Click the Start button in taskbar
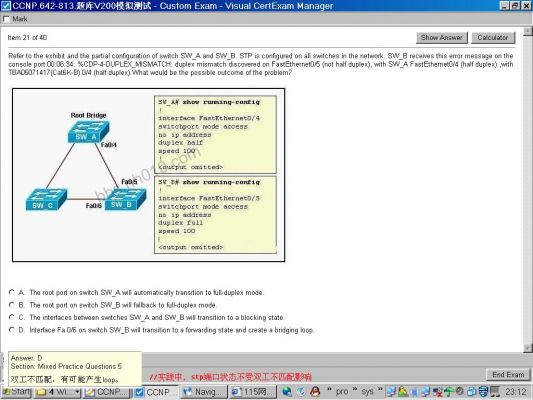The width and height of the screenshot is (533, 400). tap(16, 392)
